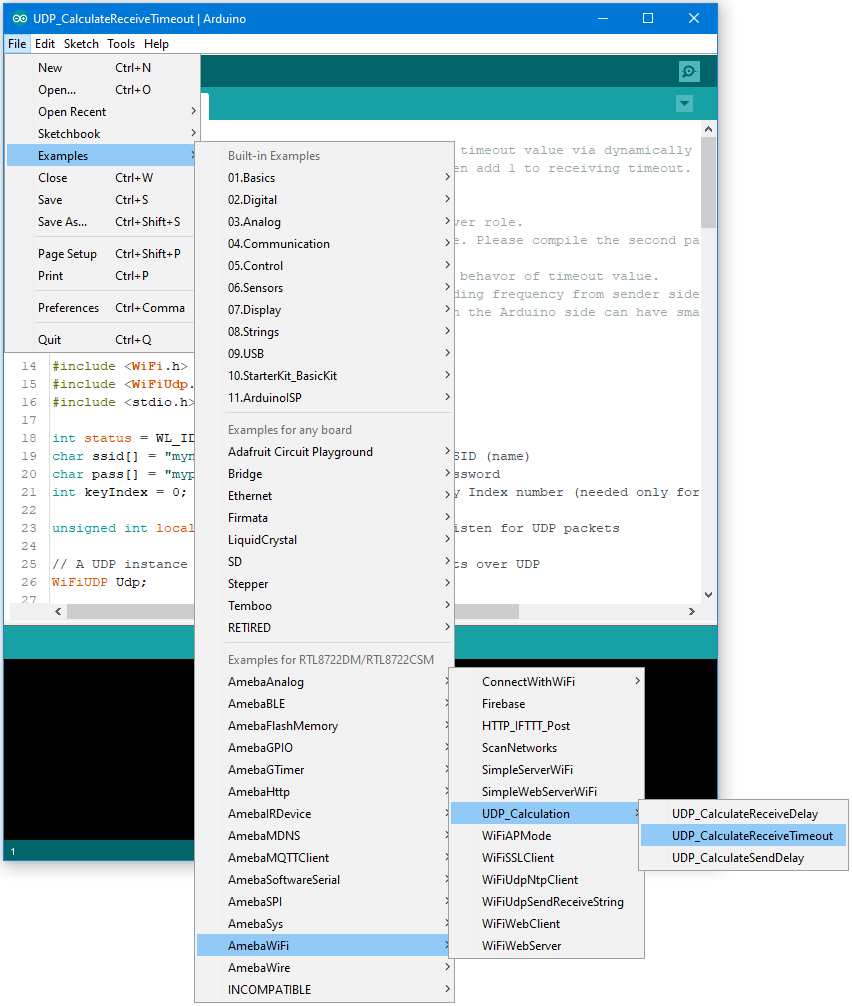This screenshot has width=852, height=1006.
Task: Choose Open... from the File menu
Action: tap(102, 90)
